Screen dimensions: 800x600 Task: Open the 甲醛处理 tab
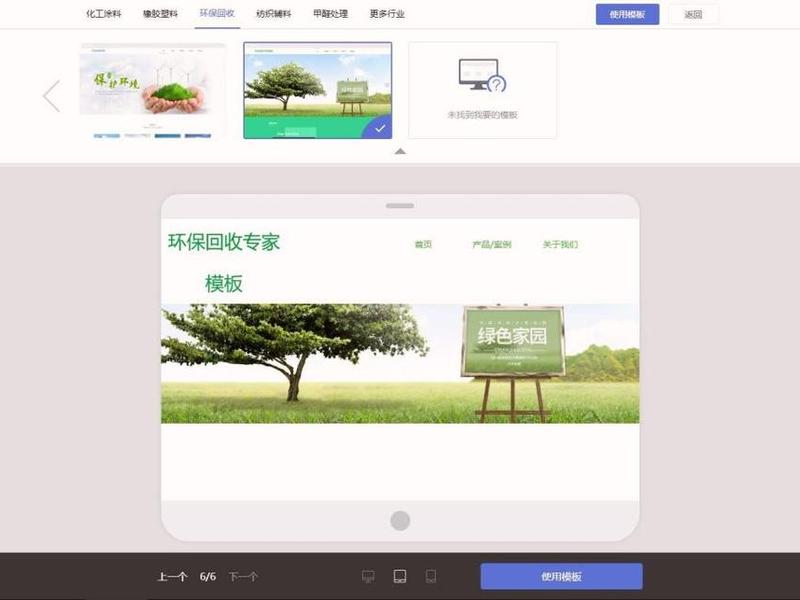coord(330,14)
